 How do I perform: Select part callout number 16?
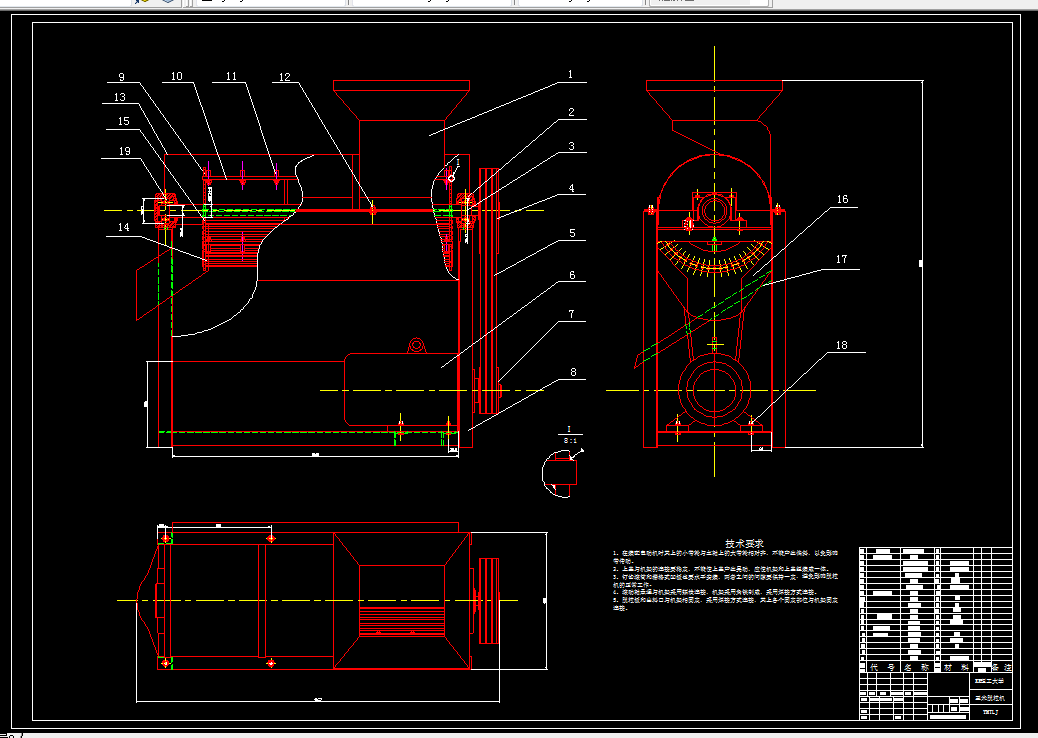tap(842, 199)
